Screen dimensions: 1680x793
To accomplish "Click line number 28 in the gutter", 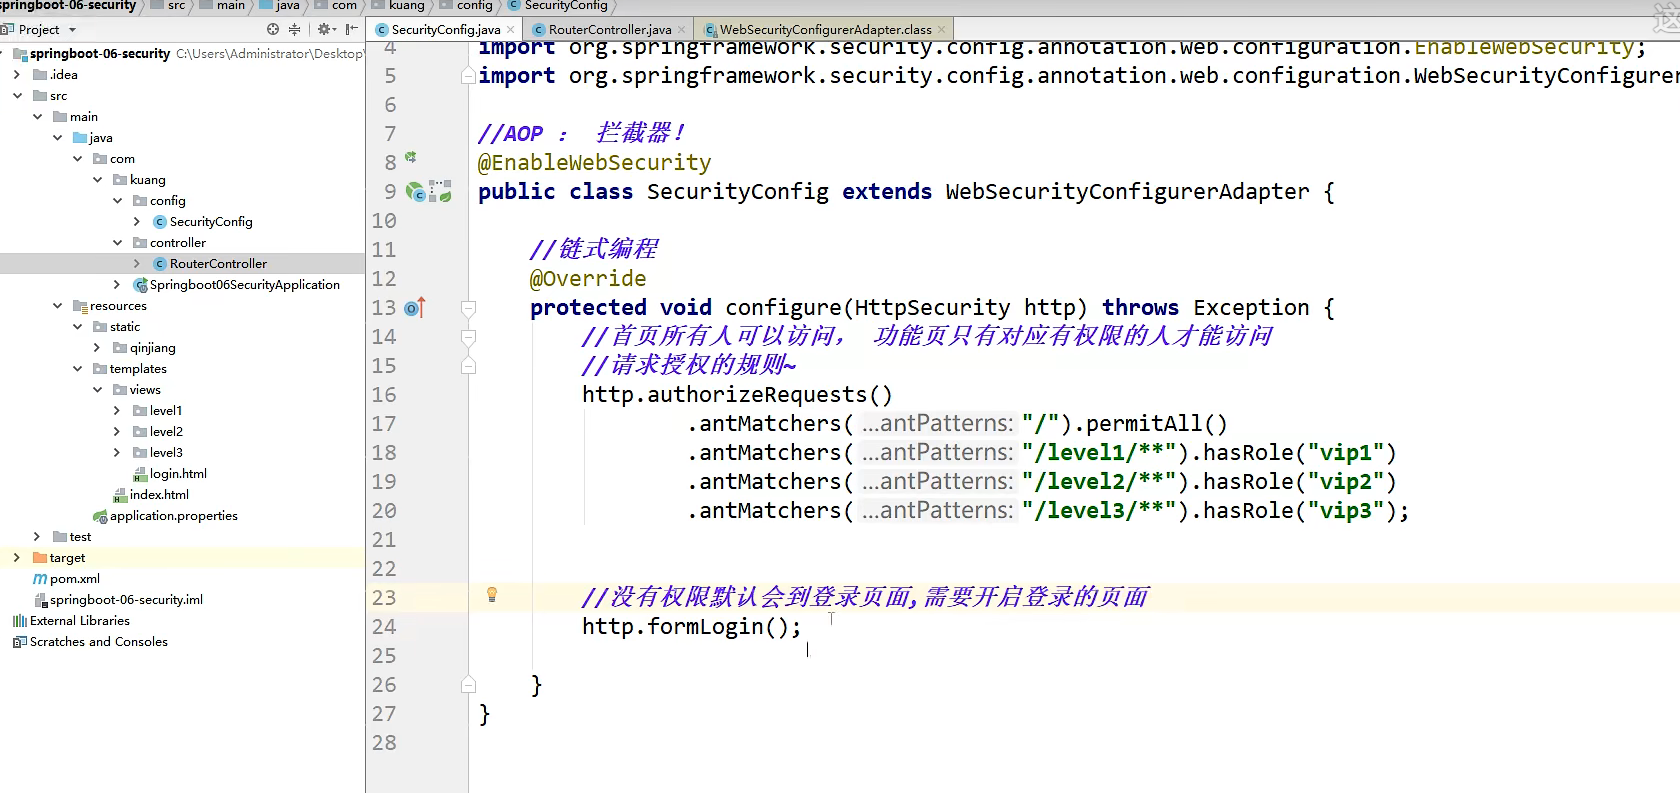I will coord(384,743).
